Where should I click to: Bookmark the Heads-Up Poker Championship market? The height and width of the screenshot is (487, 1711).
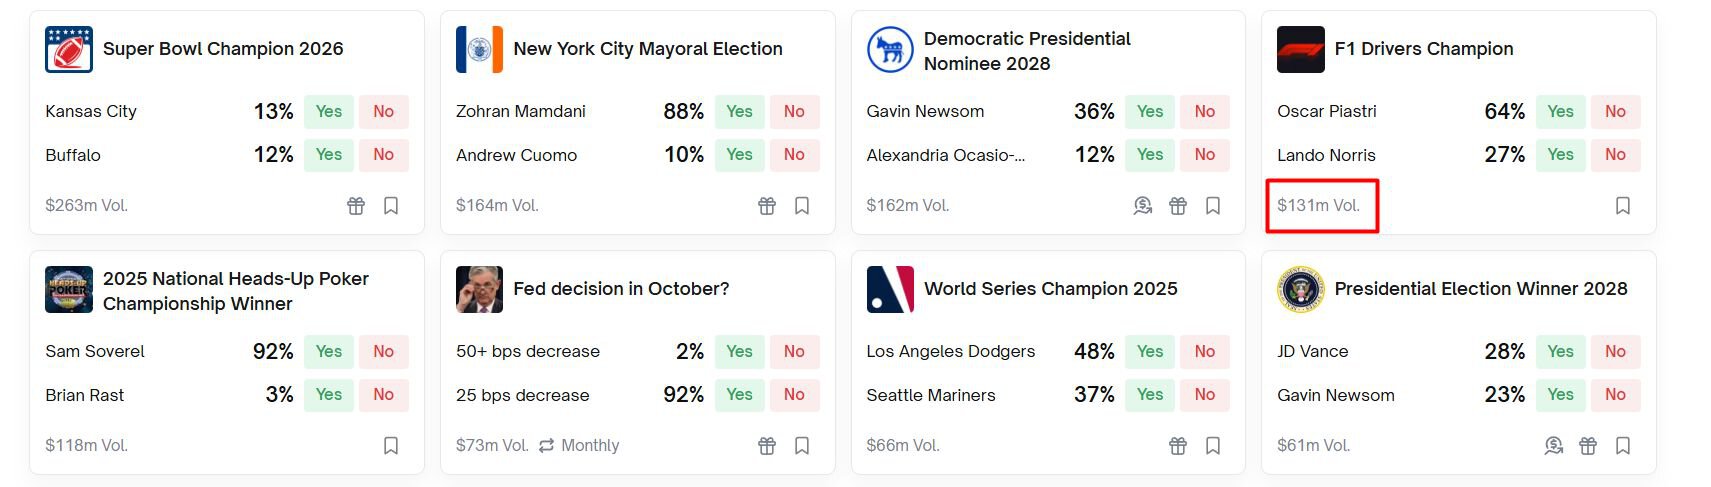point(391,446)
